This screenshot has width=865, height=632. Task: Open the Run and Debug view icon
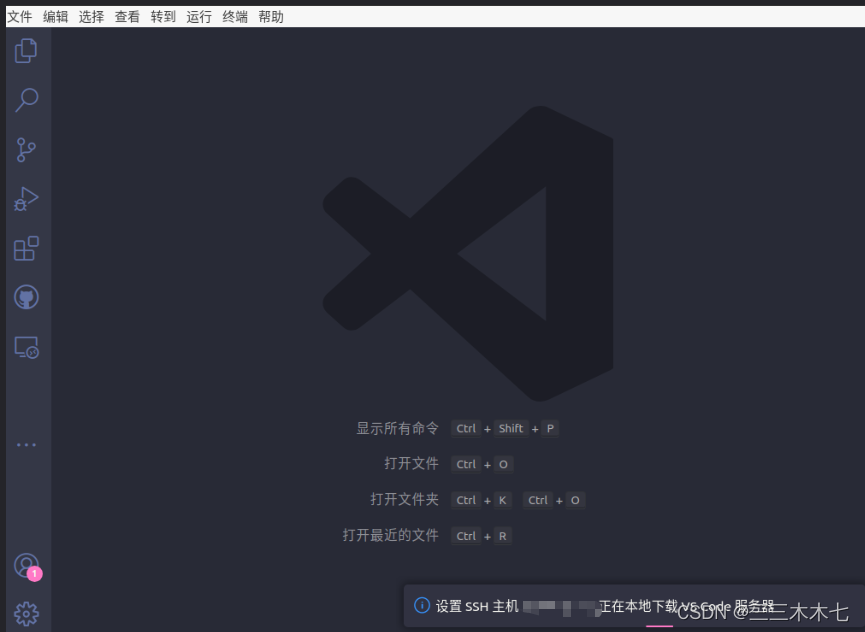point(26,199)
